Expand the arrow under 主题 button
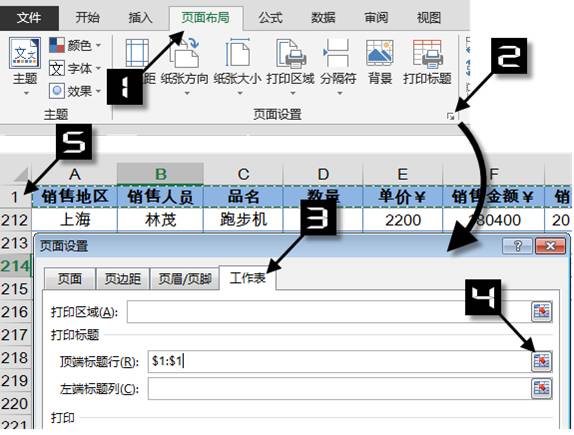Screen dimensions: 574x435 click(x=26, y=93)
